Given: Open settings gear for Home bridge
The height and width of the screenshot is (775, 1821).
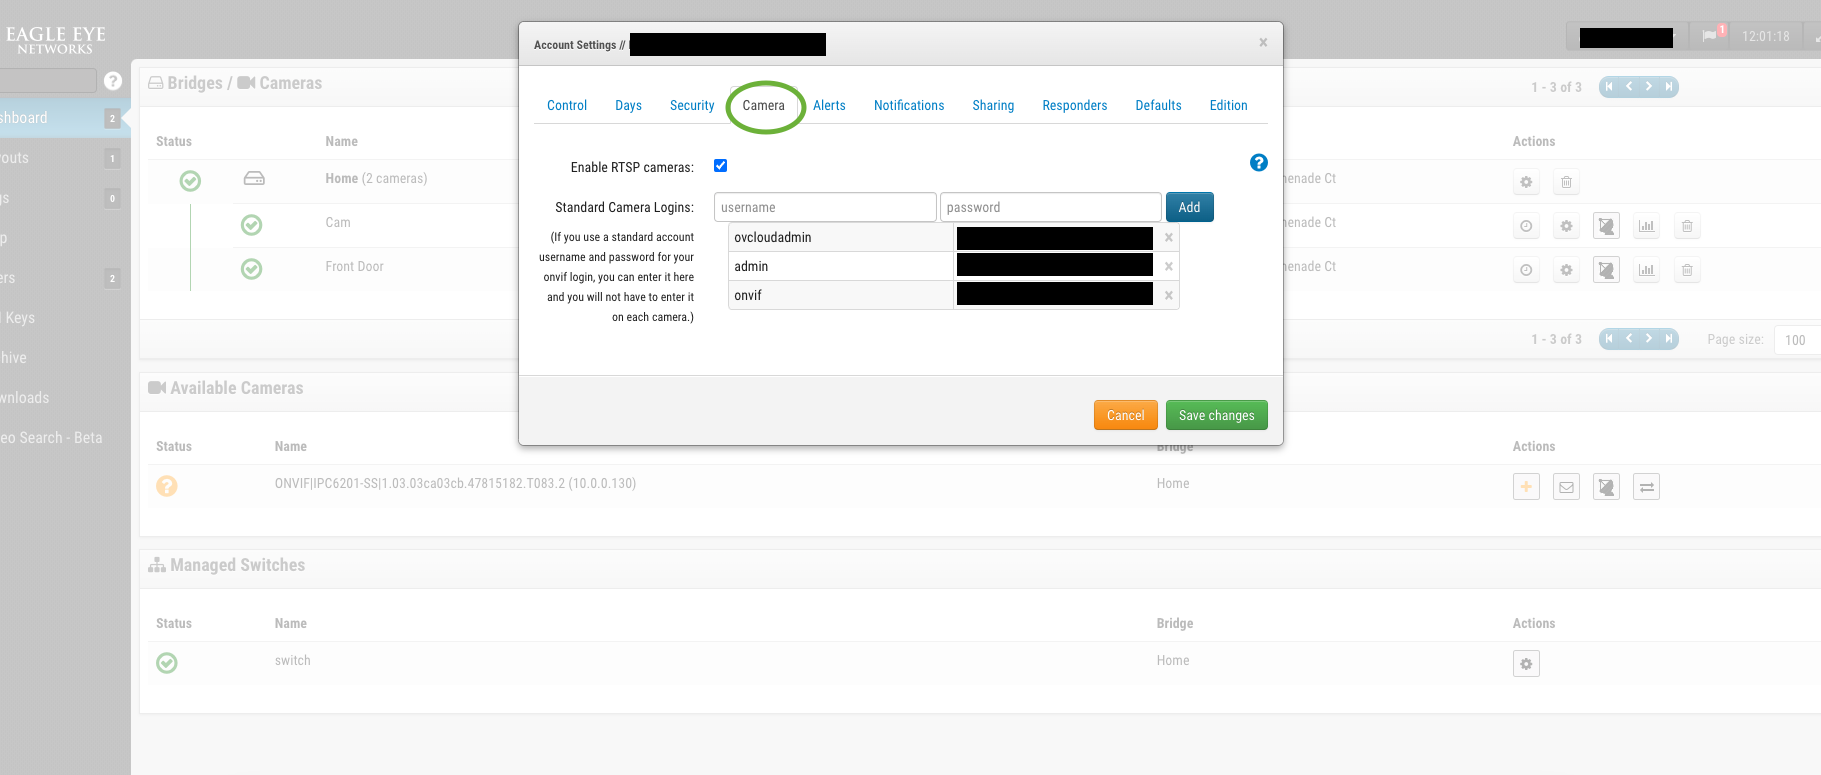Looking at the screenshot, I should tap(1526, 182).
